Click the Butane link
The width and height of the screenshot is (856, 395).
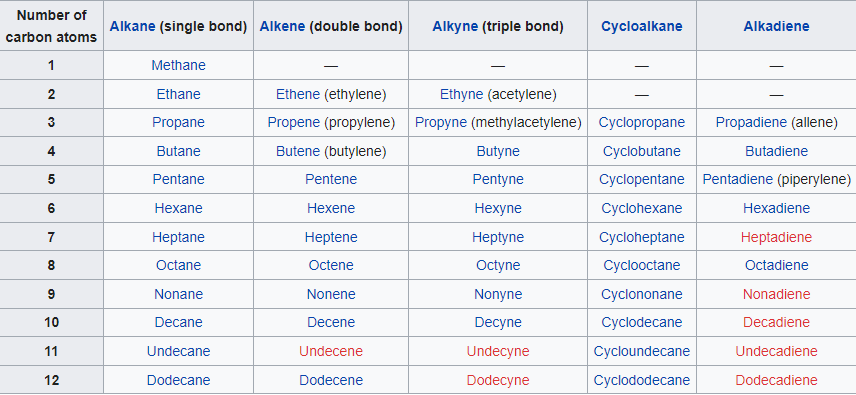179,151
